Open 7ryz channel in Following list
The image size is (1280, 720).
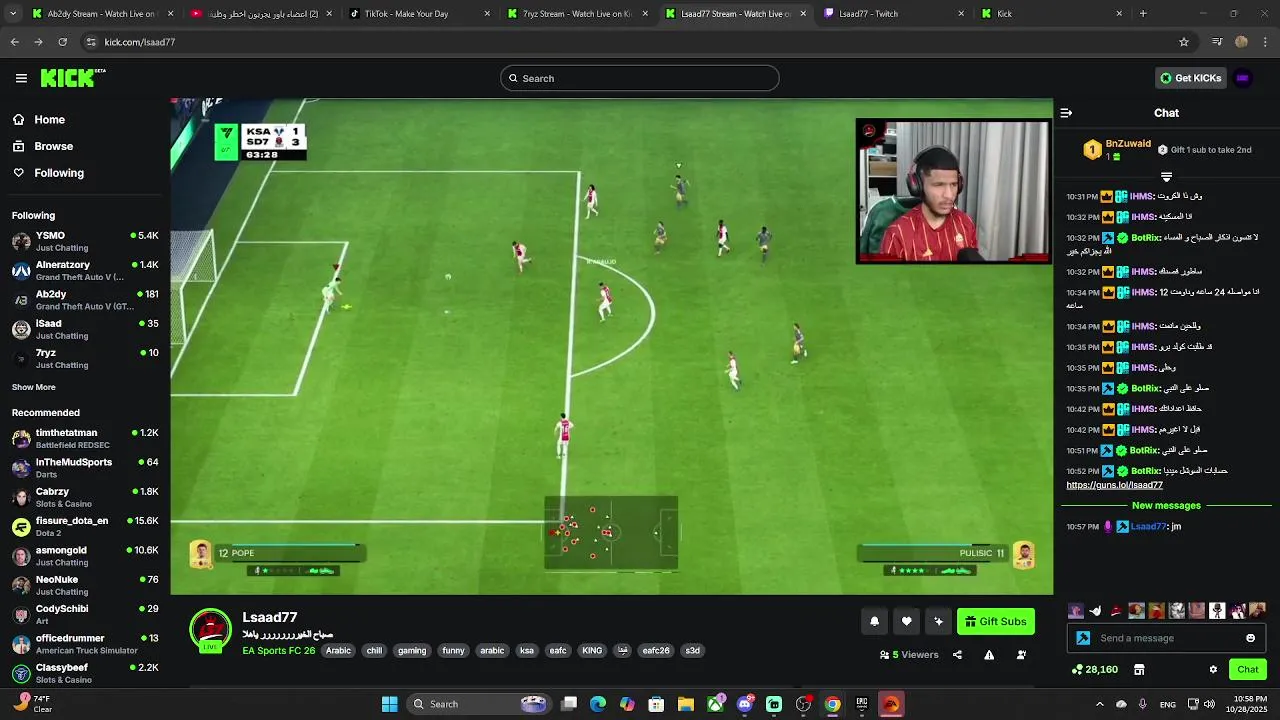tap(85, 358)
